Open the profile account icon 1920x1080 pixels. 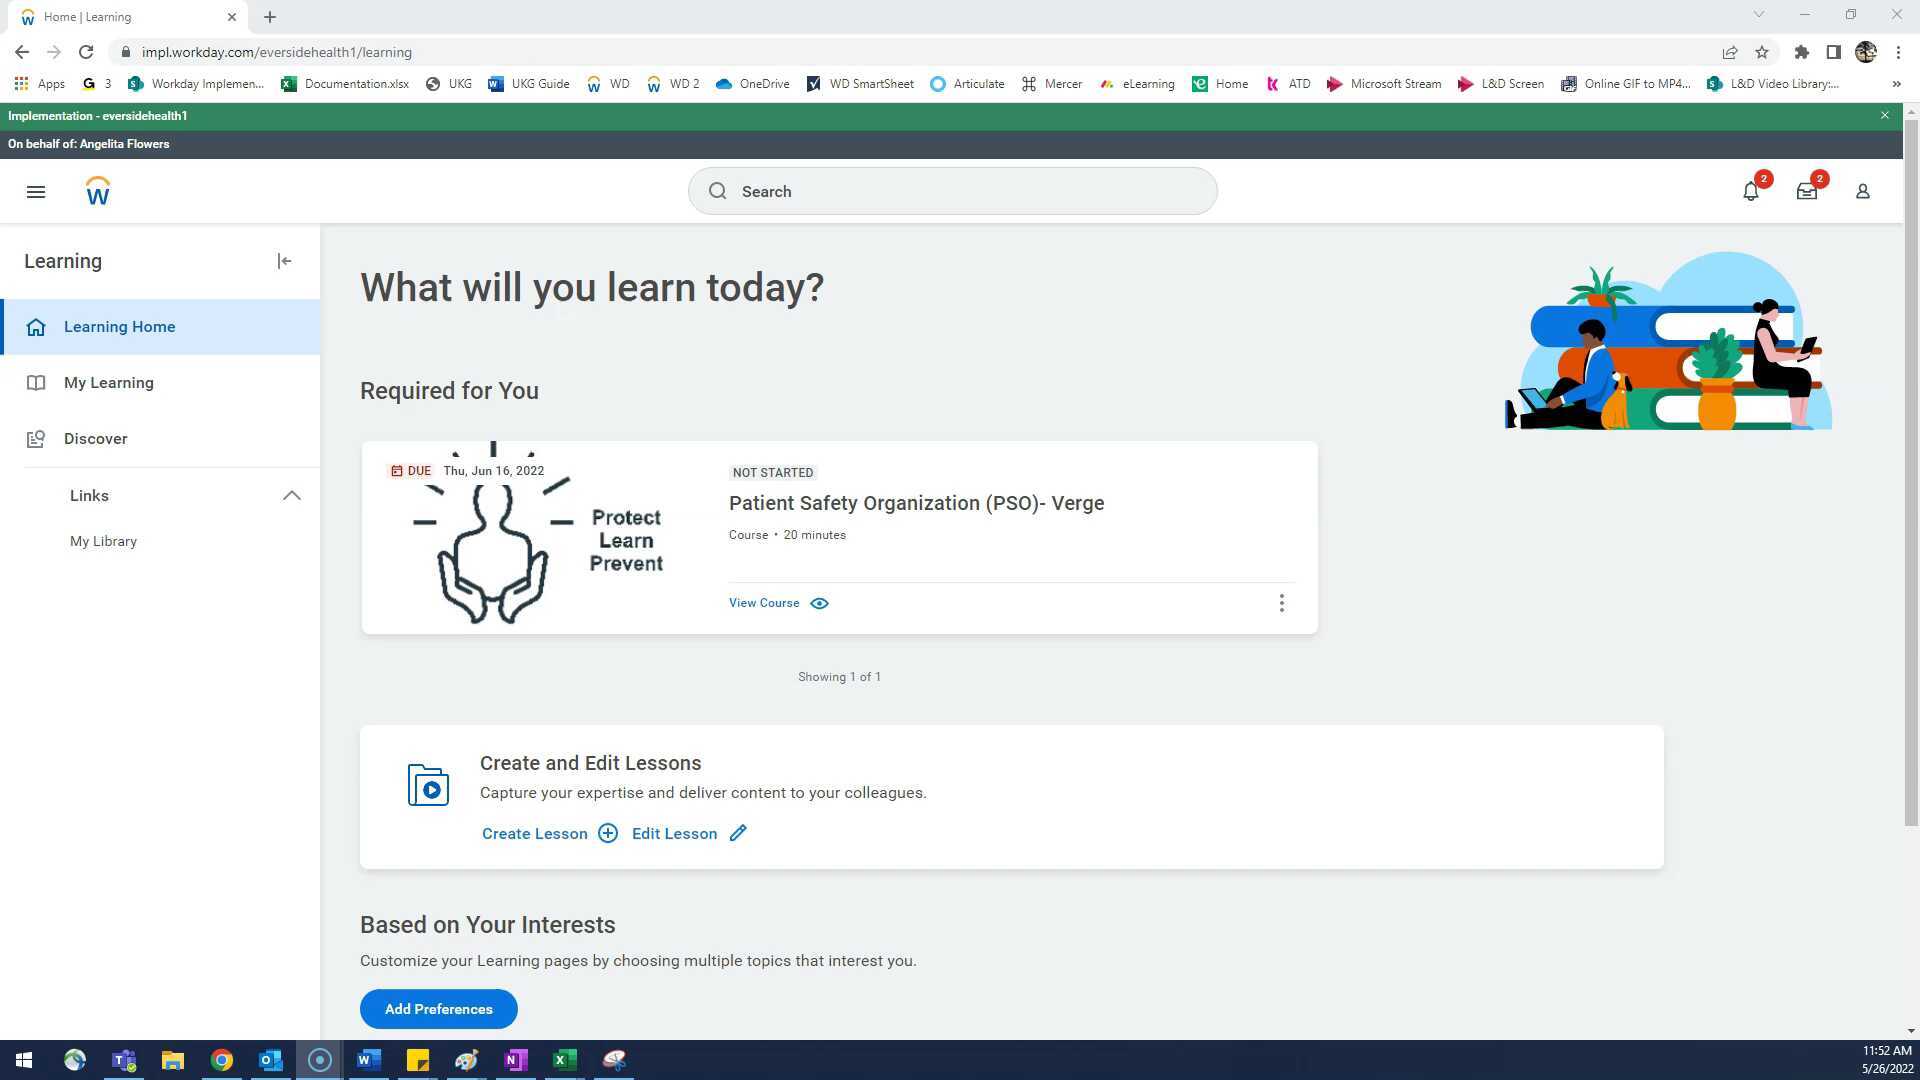[1863, 191]
